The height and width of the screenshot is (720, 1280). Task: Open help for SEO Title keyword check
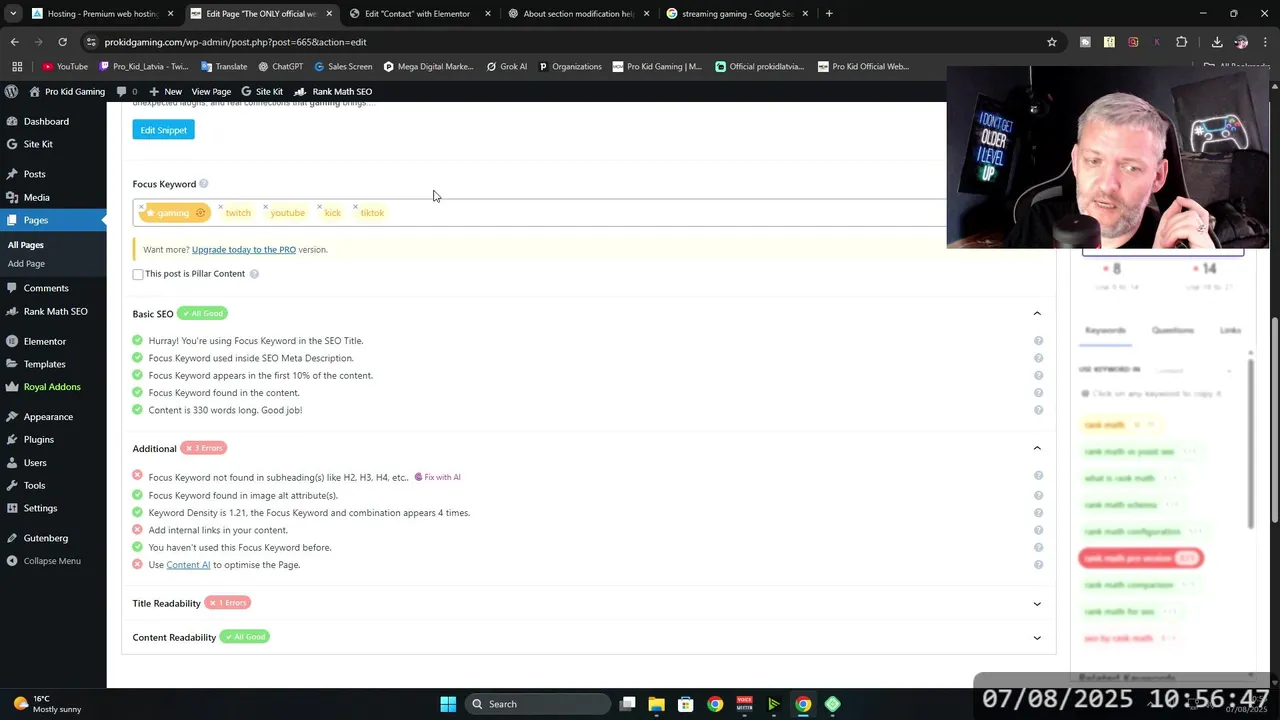[x=1038, y=341]
